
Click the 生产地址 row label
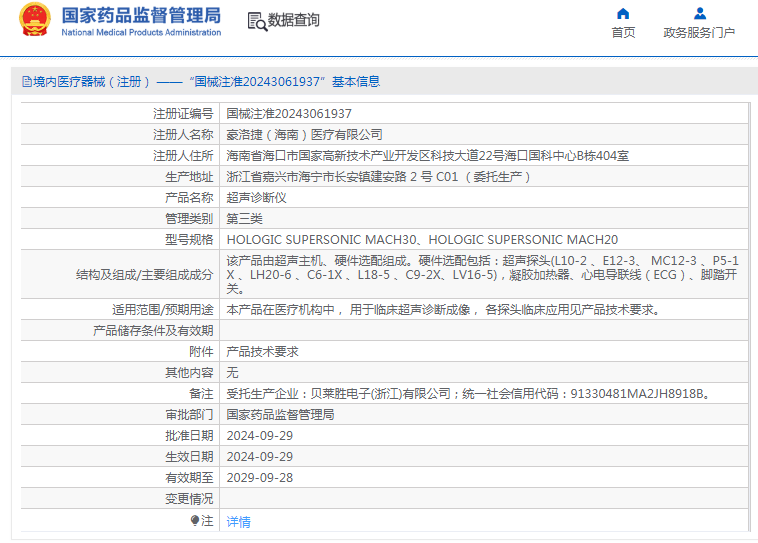click(189, 176)
